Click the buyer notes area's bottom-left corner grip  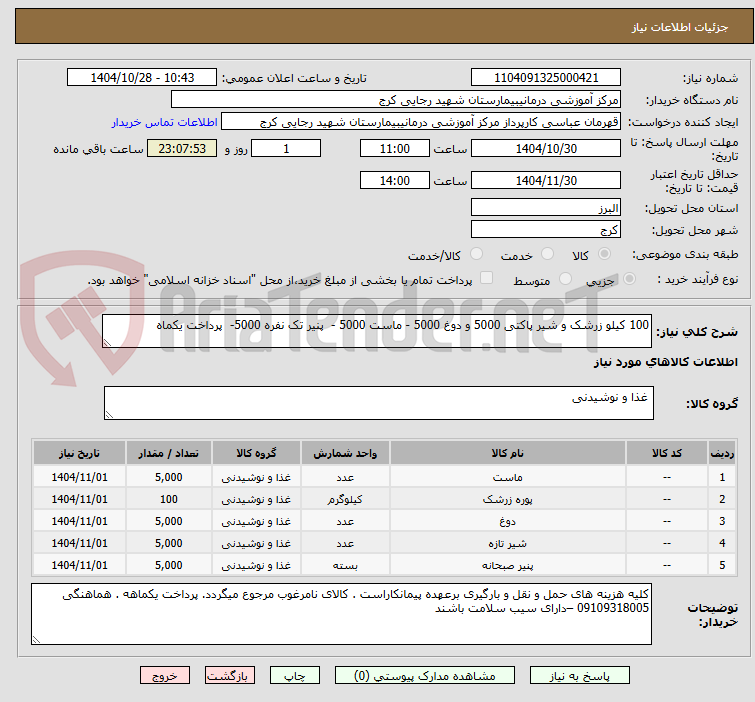coord(36,639)
